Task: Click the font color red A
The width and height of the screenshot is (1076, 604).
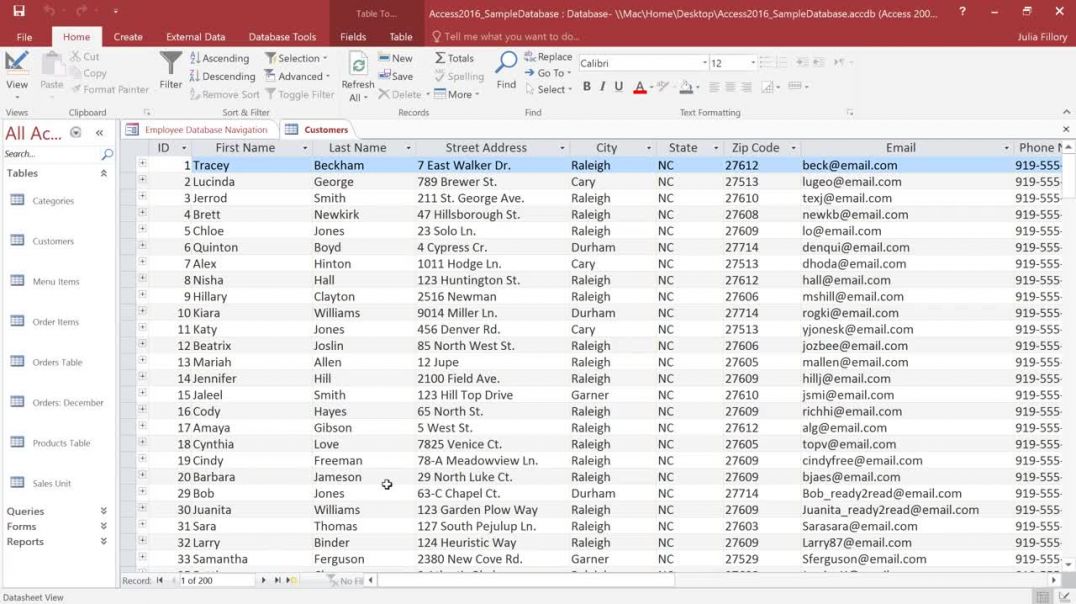Action: [640, 87]
